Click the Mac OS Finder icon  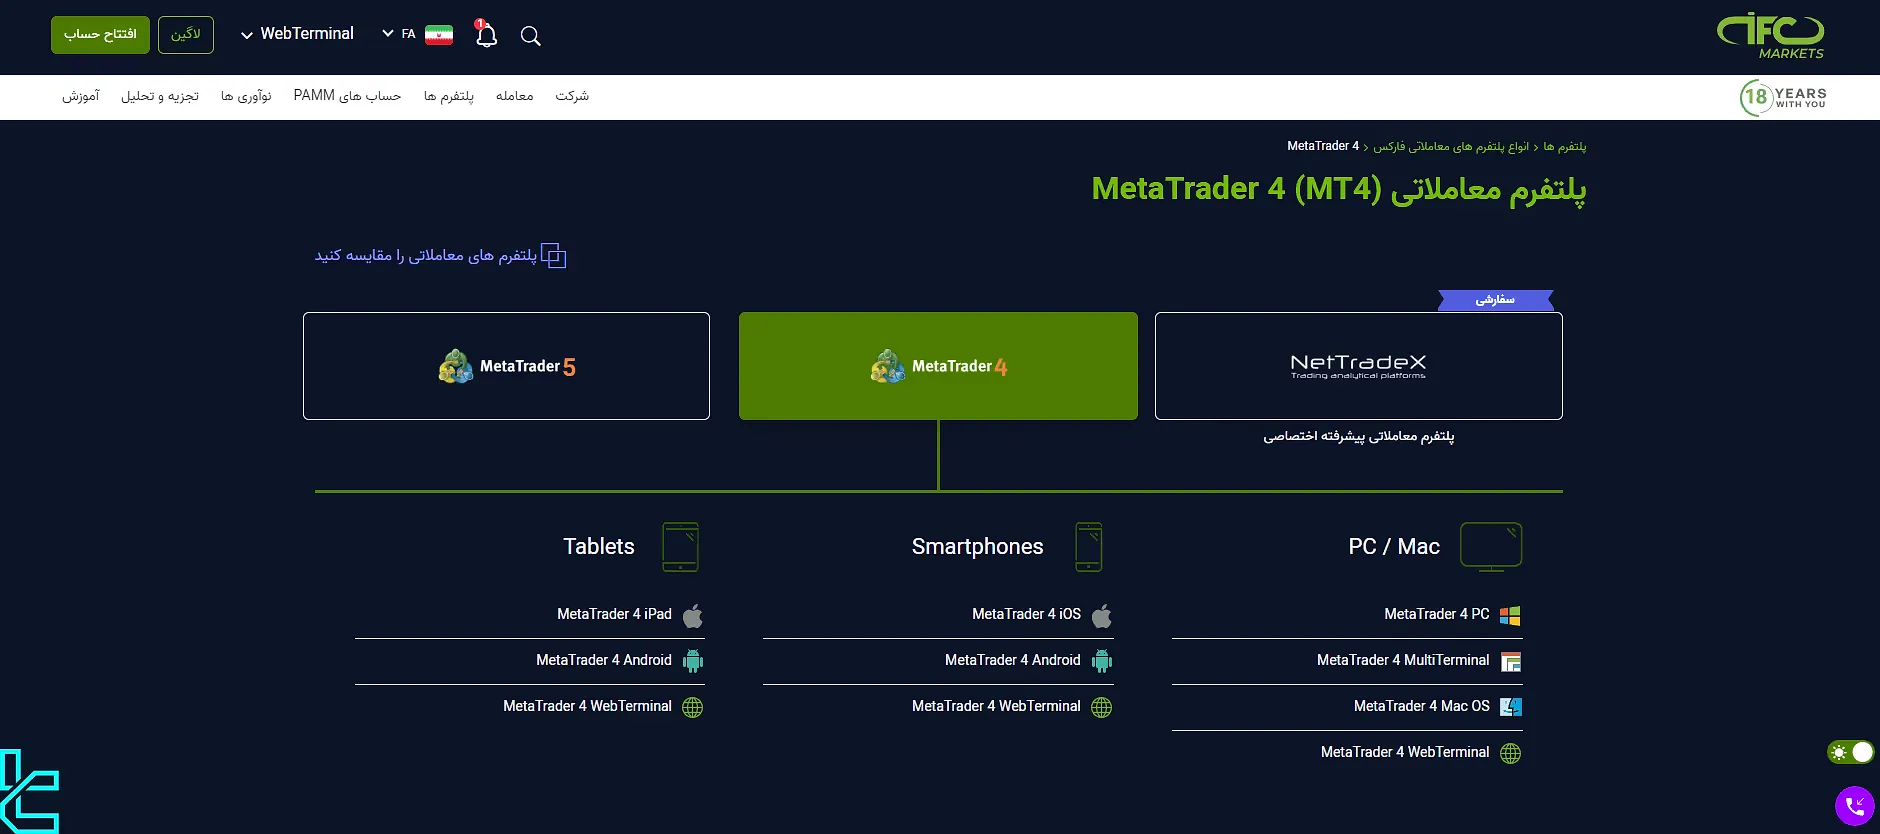pyautogui.click(x=1511, y=707)
